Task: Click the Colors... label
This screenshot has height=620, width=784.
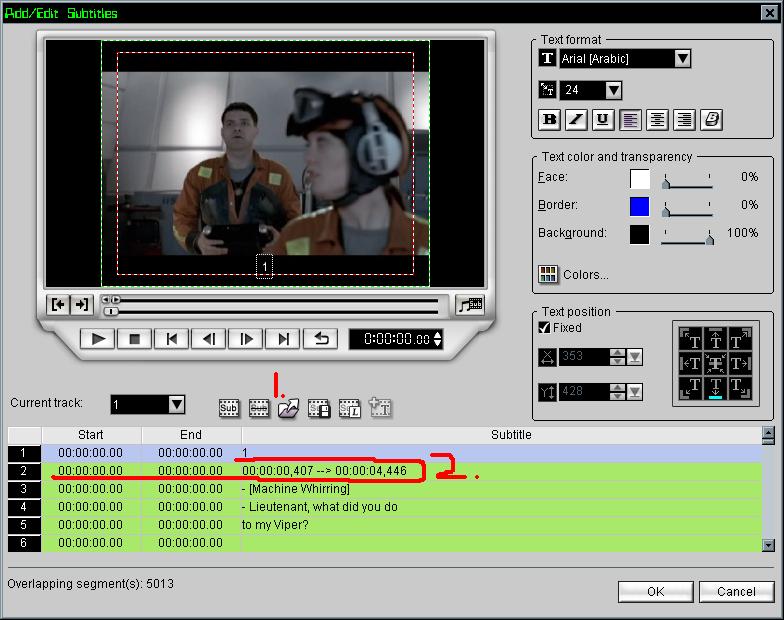Action: point(586,274)
